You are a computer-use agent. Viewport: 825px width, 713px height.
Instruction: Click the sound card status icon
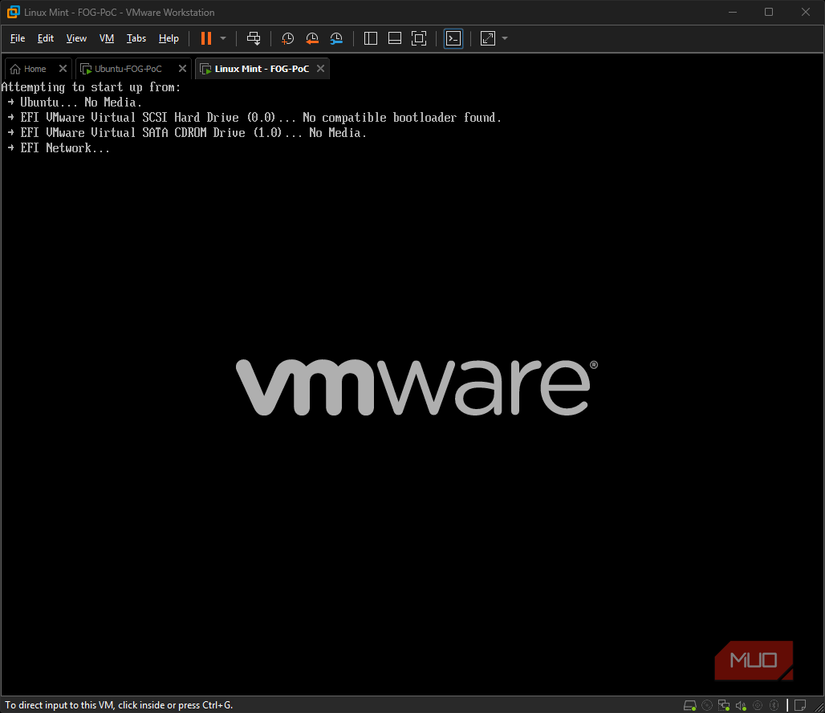click(741, 705)
